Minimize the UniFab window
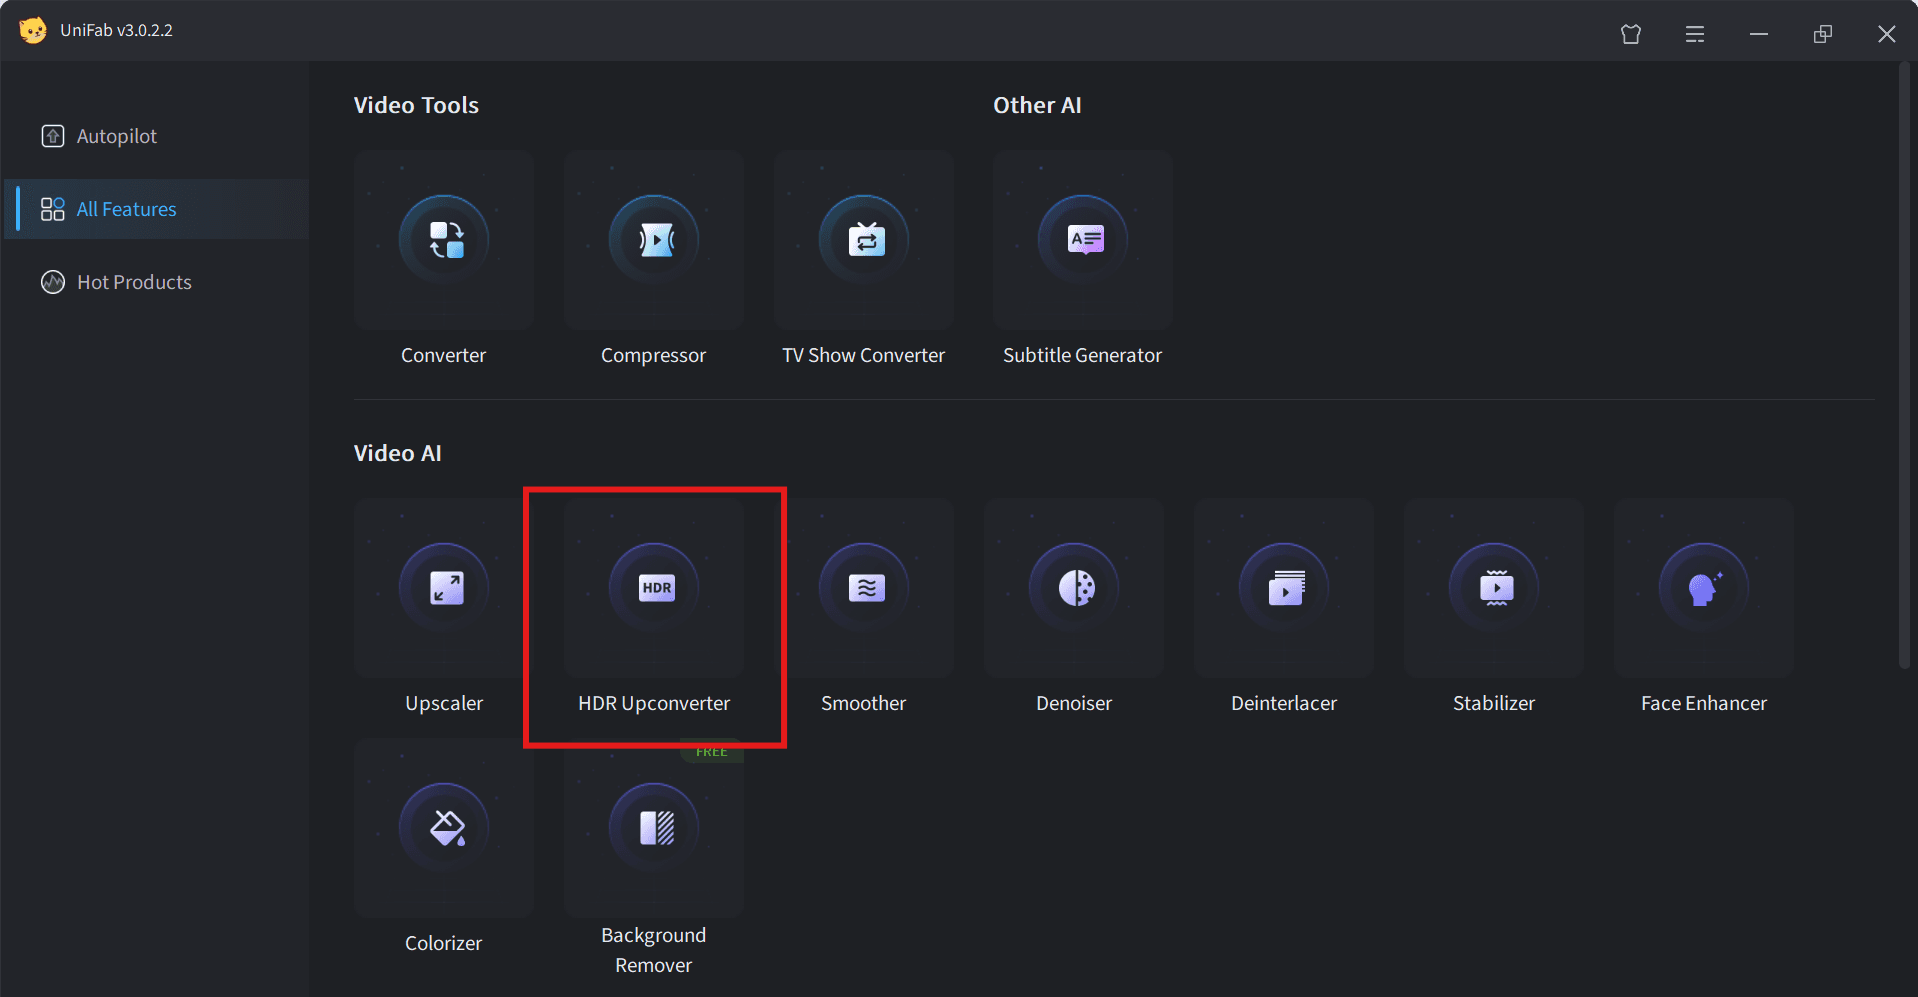The width and height of the screenshot is (1918, 997). pos(1759,34)
